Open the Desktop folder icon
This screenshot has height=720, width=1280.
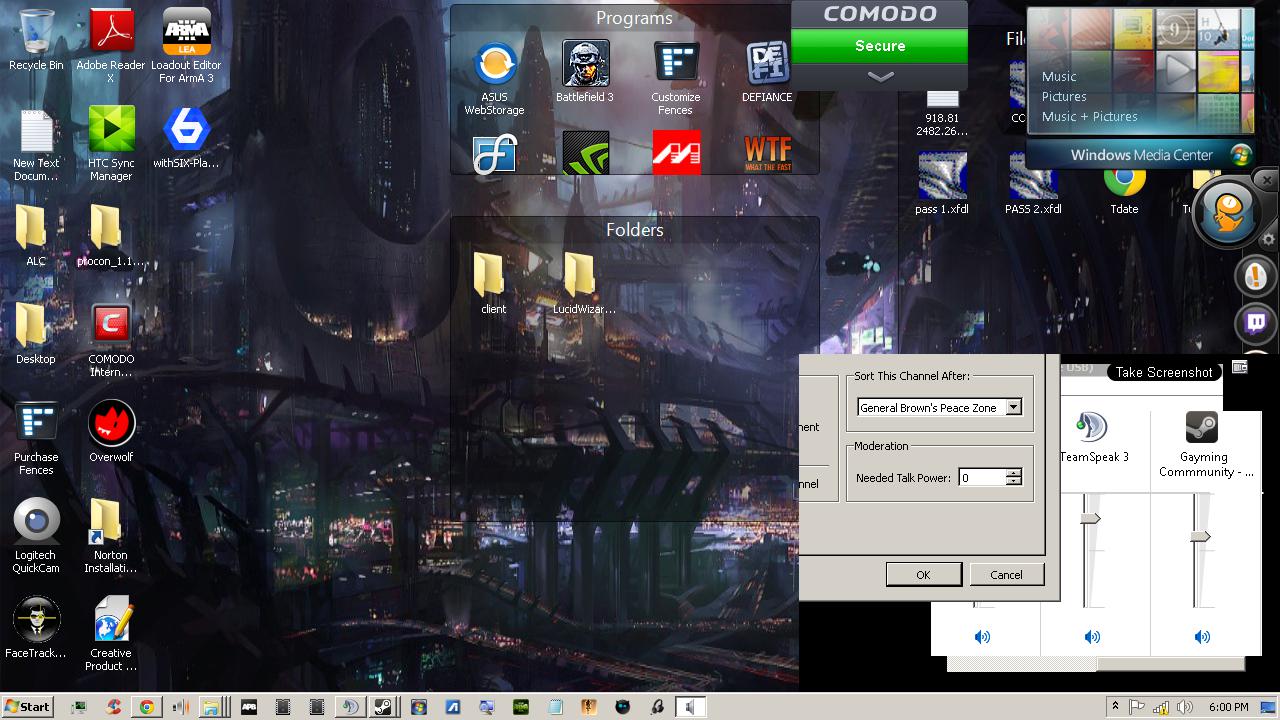pos(36,333)
